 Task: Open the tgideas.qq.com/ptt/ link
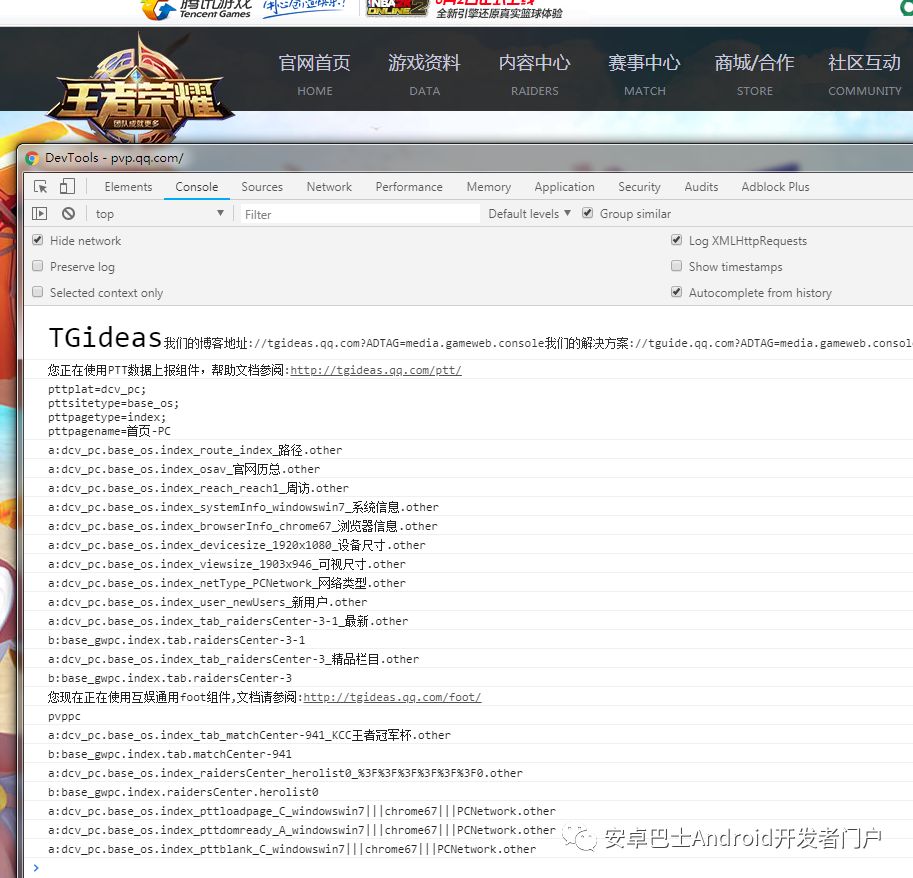point(376,370)
